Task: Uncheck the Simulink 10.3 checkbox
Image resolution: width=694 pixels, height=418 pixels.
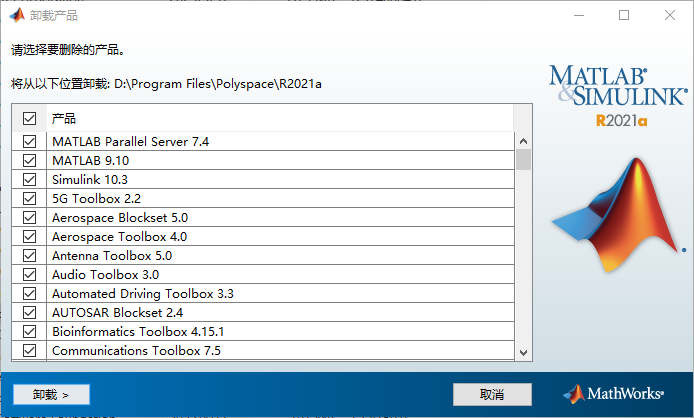Action: (30, 179)
